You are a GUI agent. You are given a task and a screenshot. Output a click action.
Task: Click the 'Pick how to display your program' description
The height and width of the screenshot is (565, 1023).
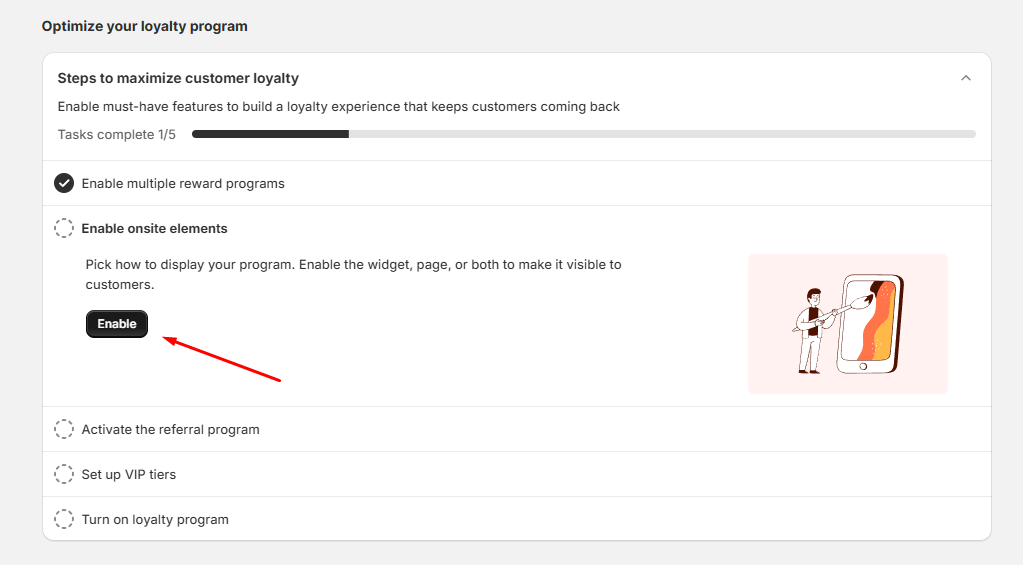(353, 275)
